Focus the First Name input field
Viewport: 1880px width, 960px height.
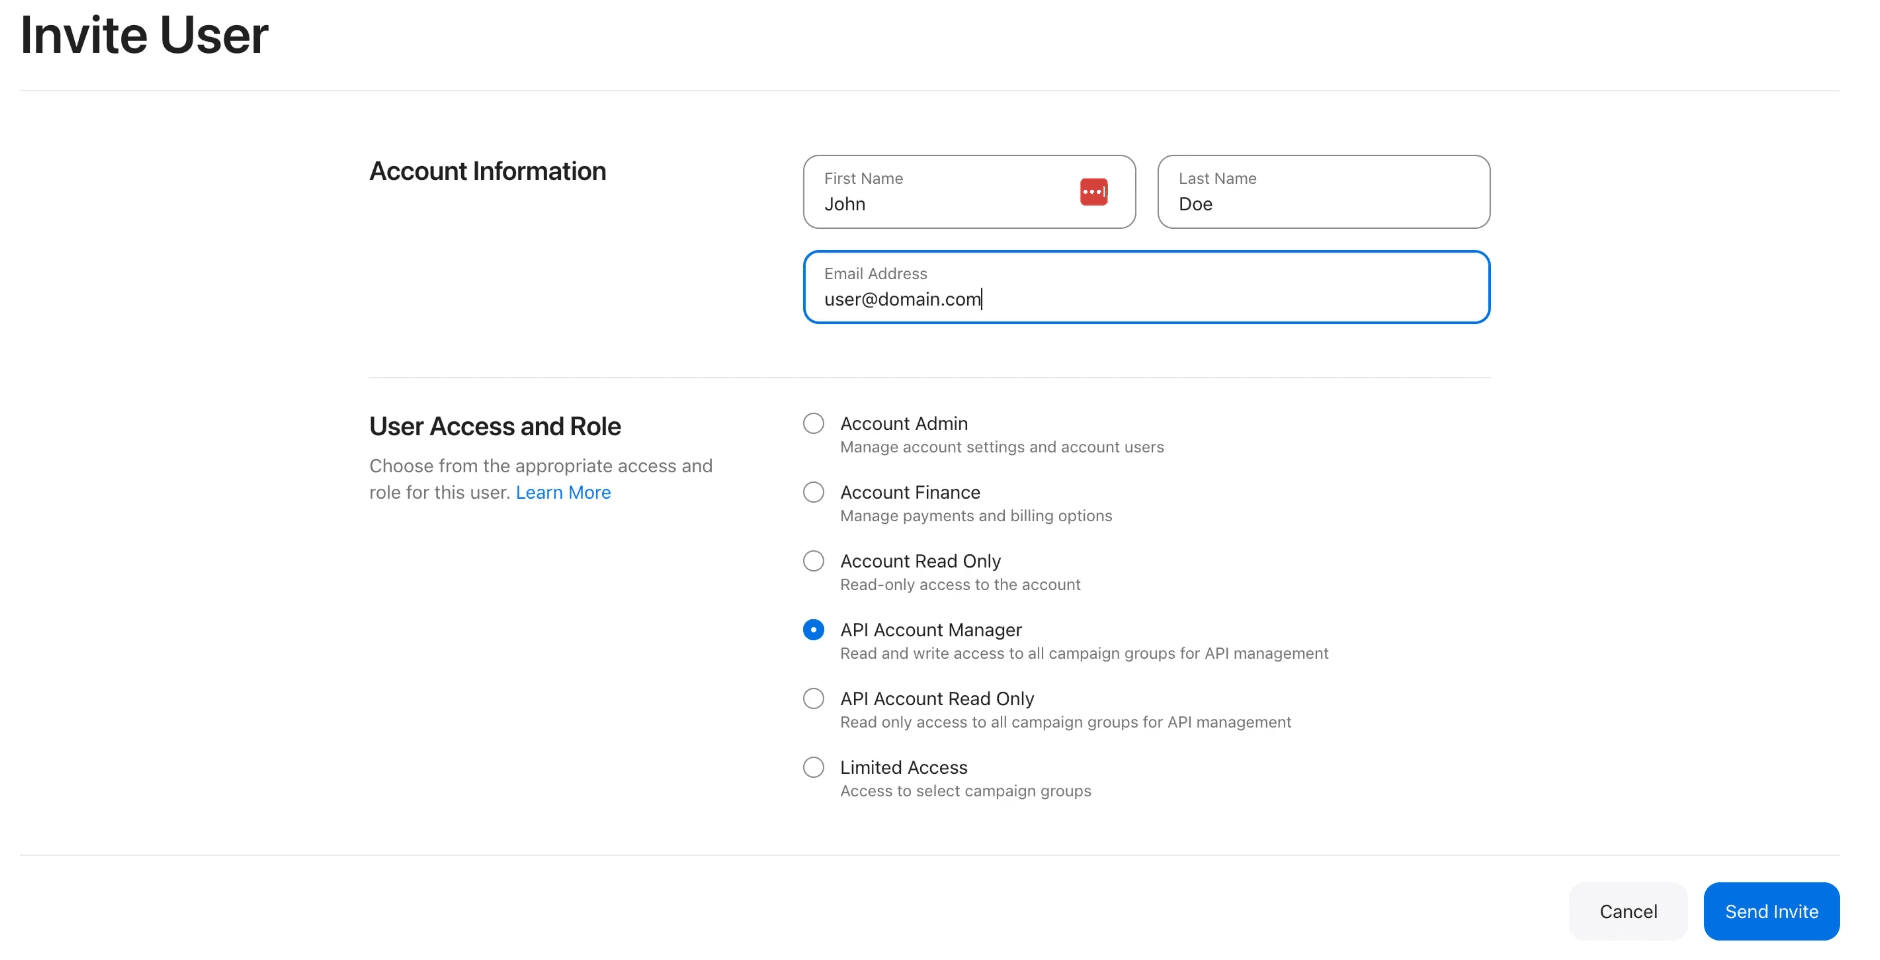pos(969,192)
